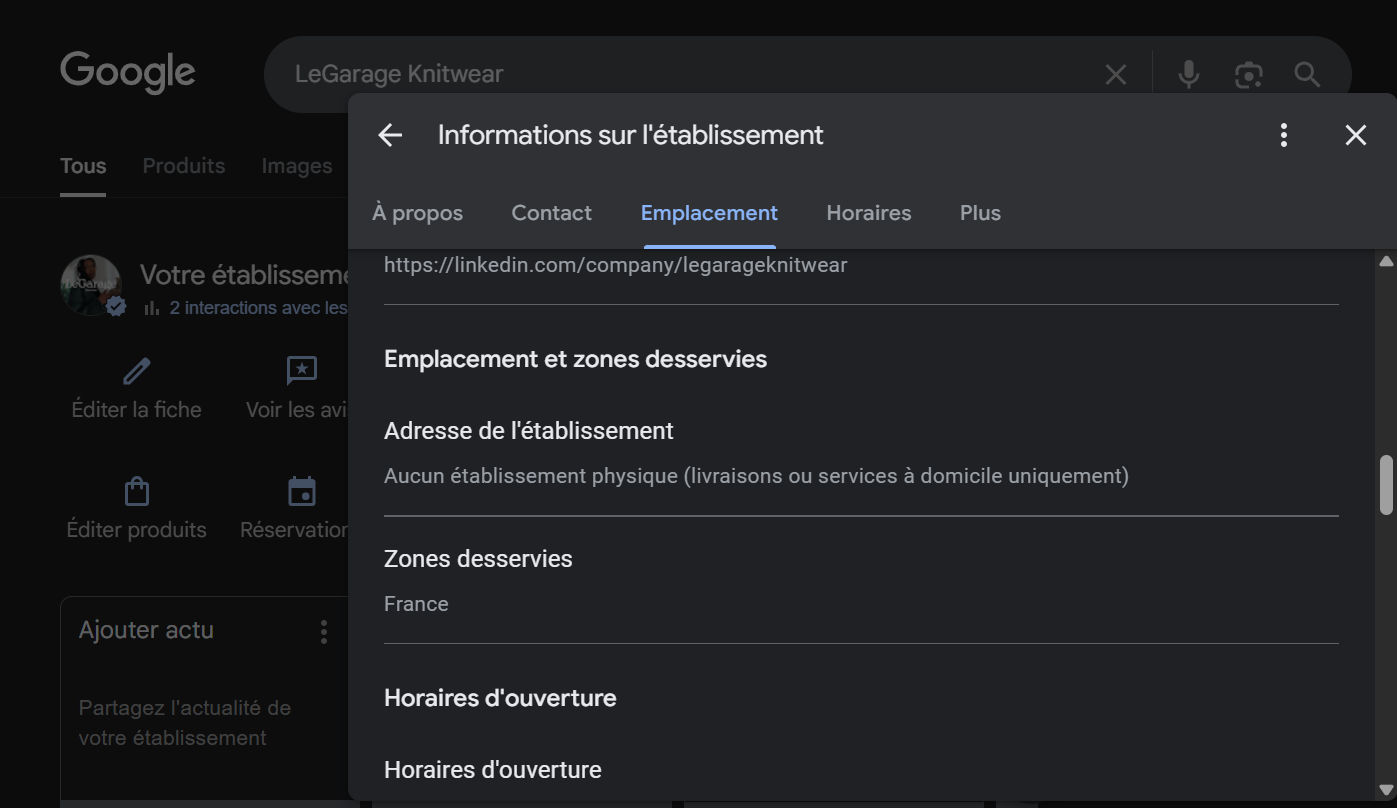Submit search with the magnifier icon
The width and height of the screenshot is (1397, 808).
tap(1307, 75)
